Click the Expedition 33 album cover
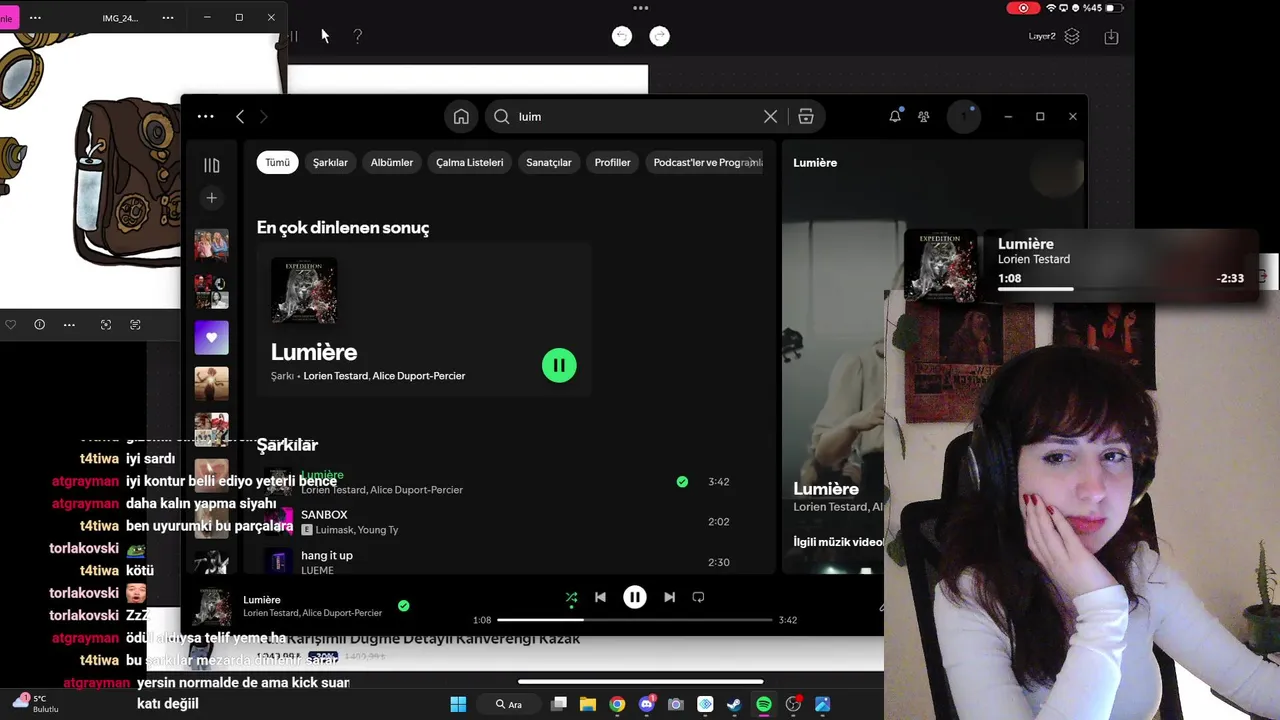1280x720 pixels. click(304, 291)
